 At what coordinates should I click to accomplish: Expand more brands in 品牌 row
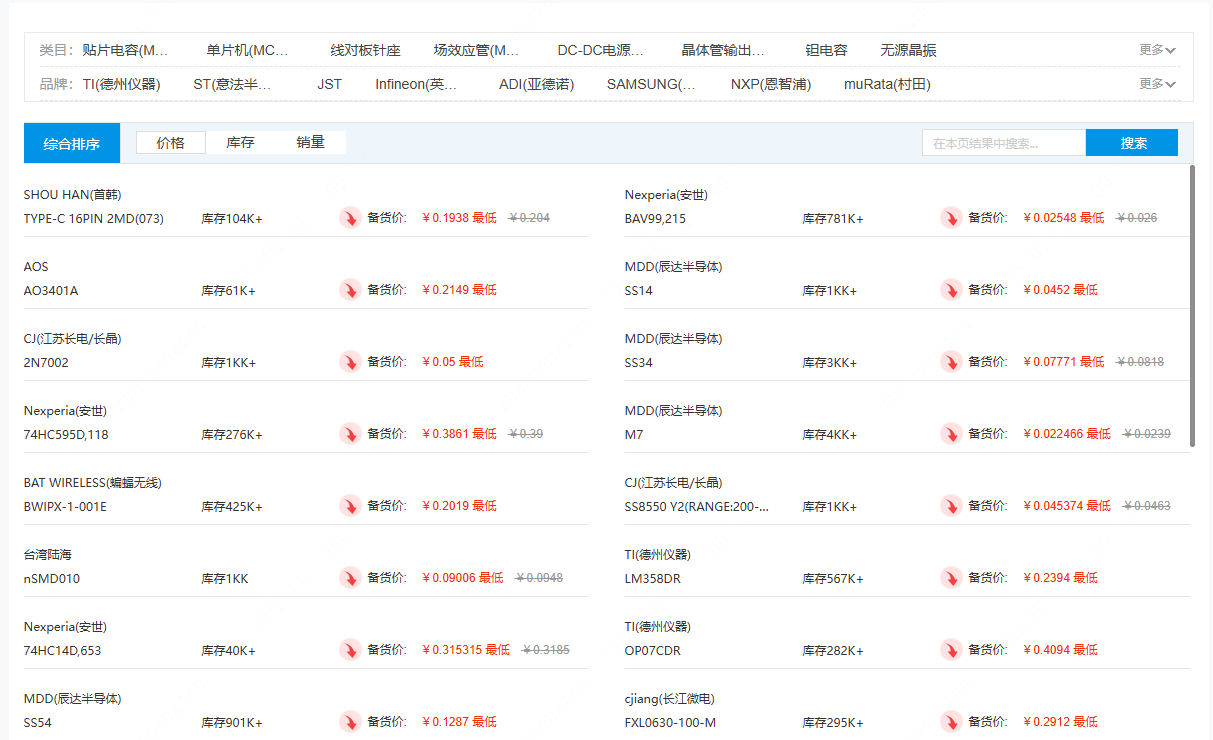coord(1157,84)
